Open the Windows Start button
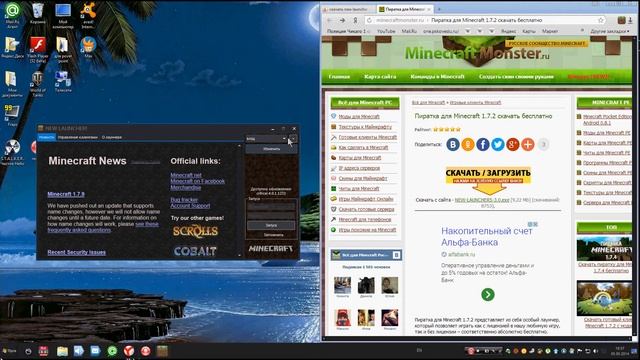This screenshot has width=640, height=360. click(9, 351)
